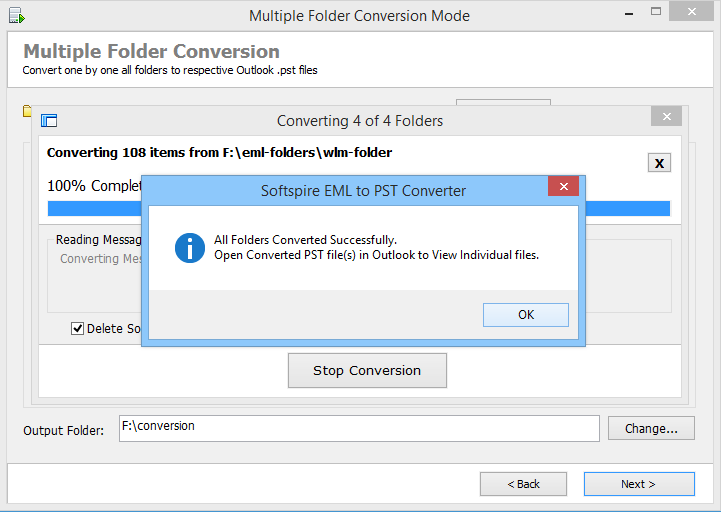
Task: Close the Multiple Folder Conversion Mode window
Action: point(691,12)
